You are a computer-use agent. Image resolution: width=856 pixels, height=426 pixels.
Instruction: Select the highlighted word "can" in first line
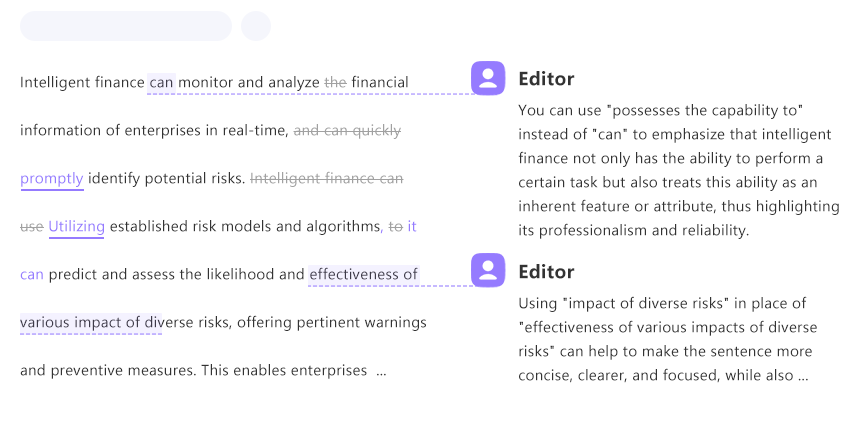[161, 82]
